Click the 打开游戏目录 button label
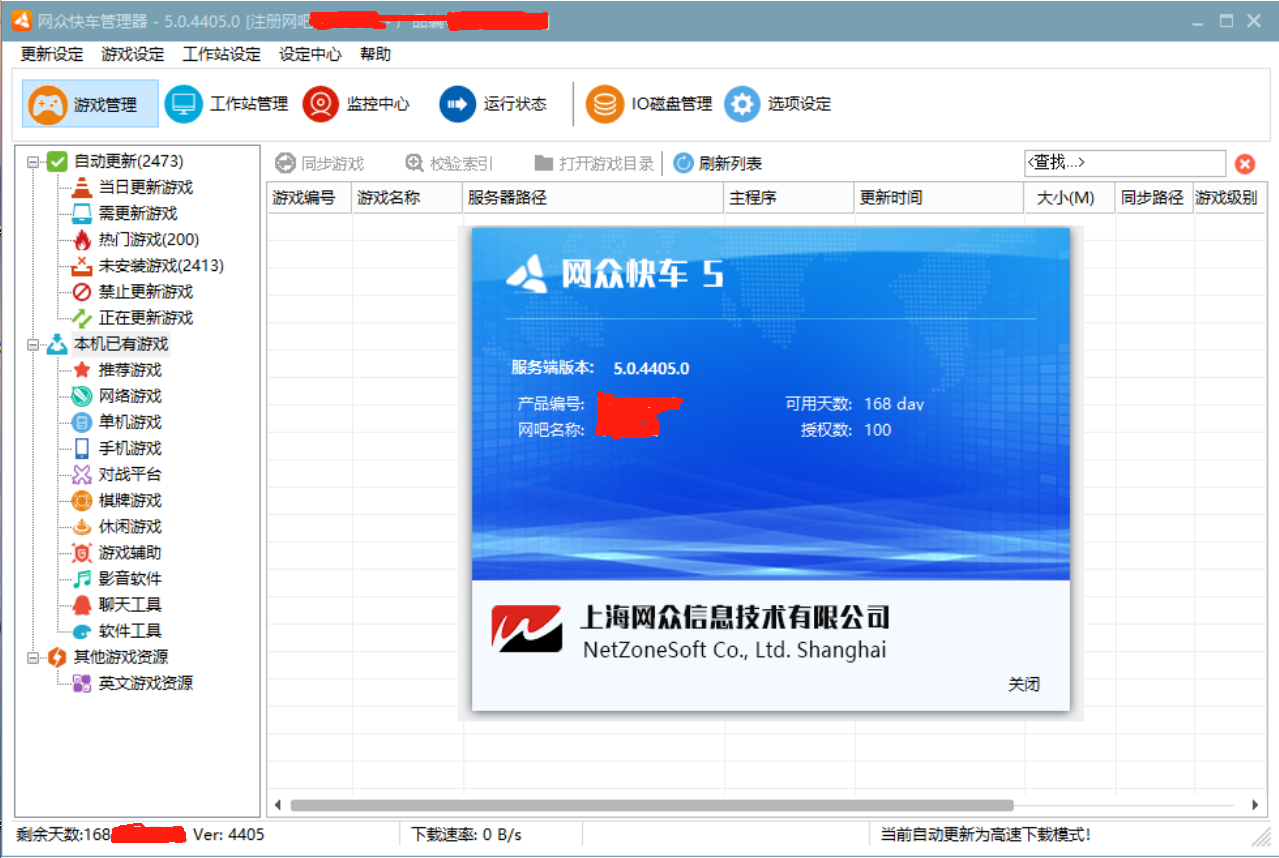This screenshot has width=1279, height=858. coord(606,164)
